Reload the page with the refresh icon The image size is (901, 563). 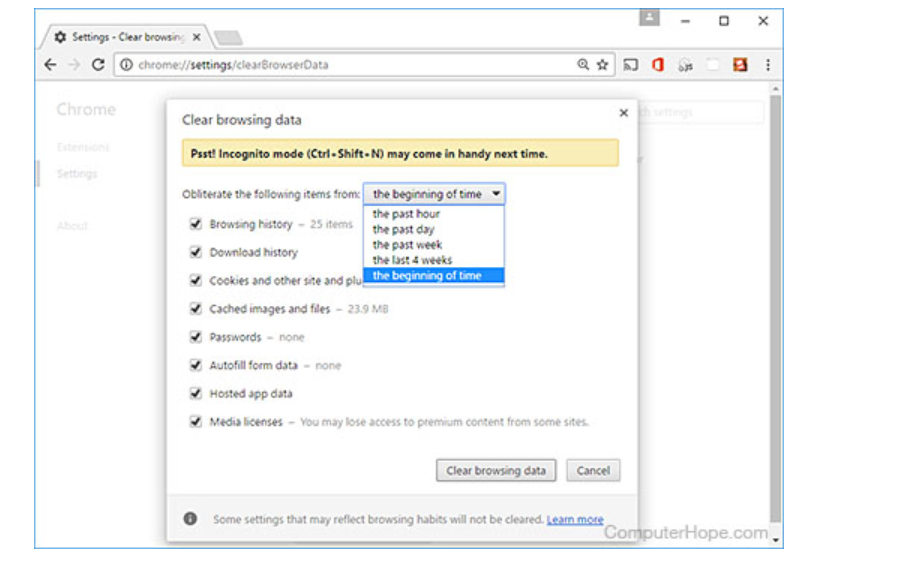(x=98, y=65)
